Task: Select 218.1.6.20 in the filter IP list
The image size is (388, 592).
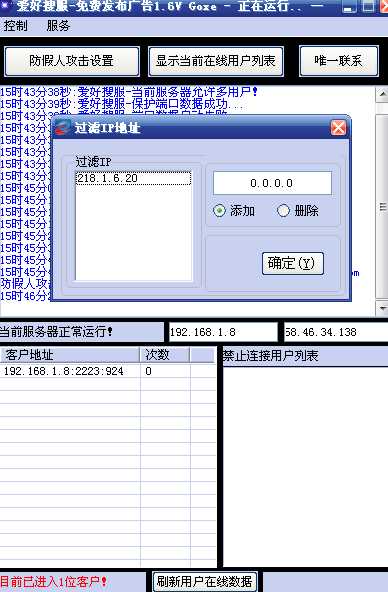Action: click(x=134, y=178)
